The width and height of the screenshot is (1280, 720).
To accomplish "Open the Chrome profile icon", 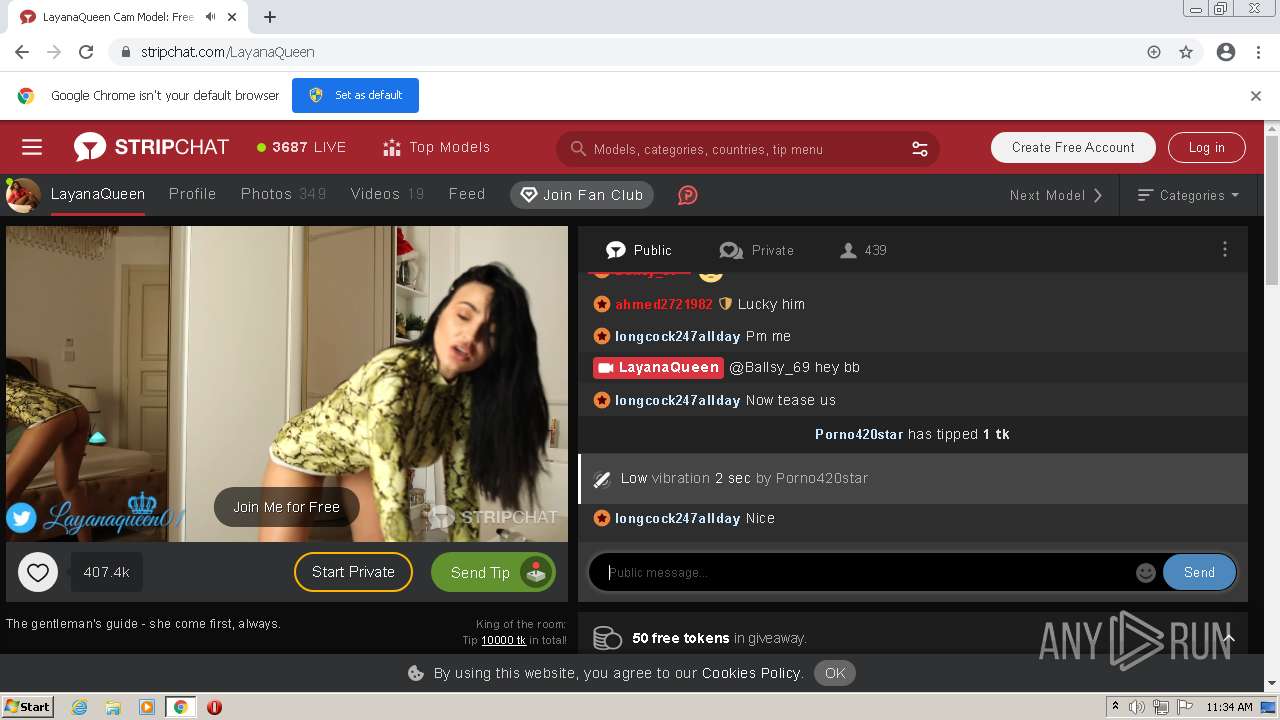I will click(1226, 52).
